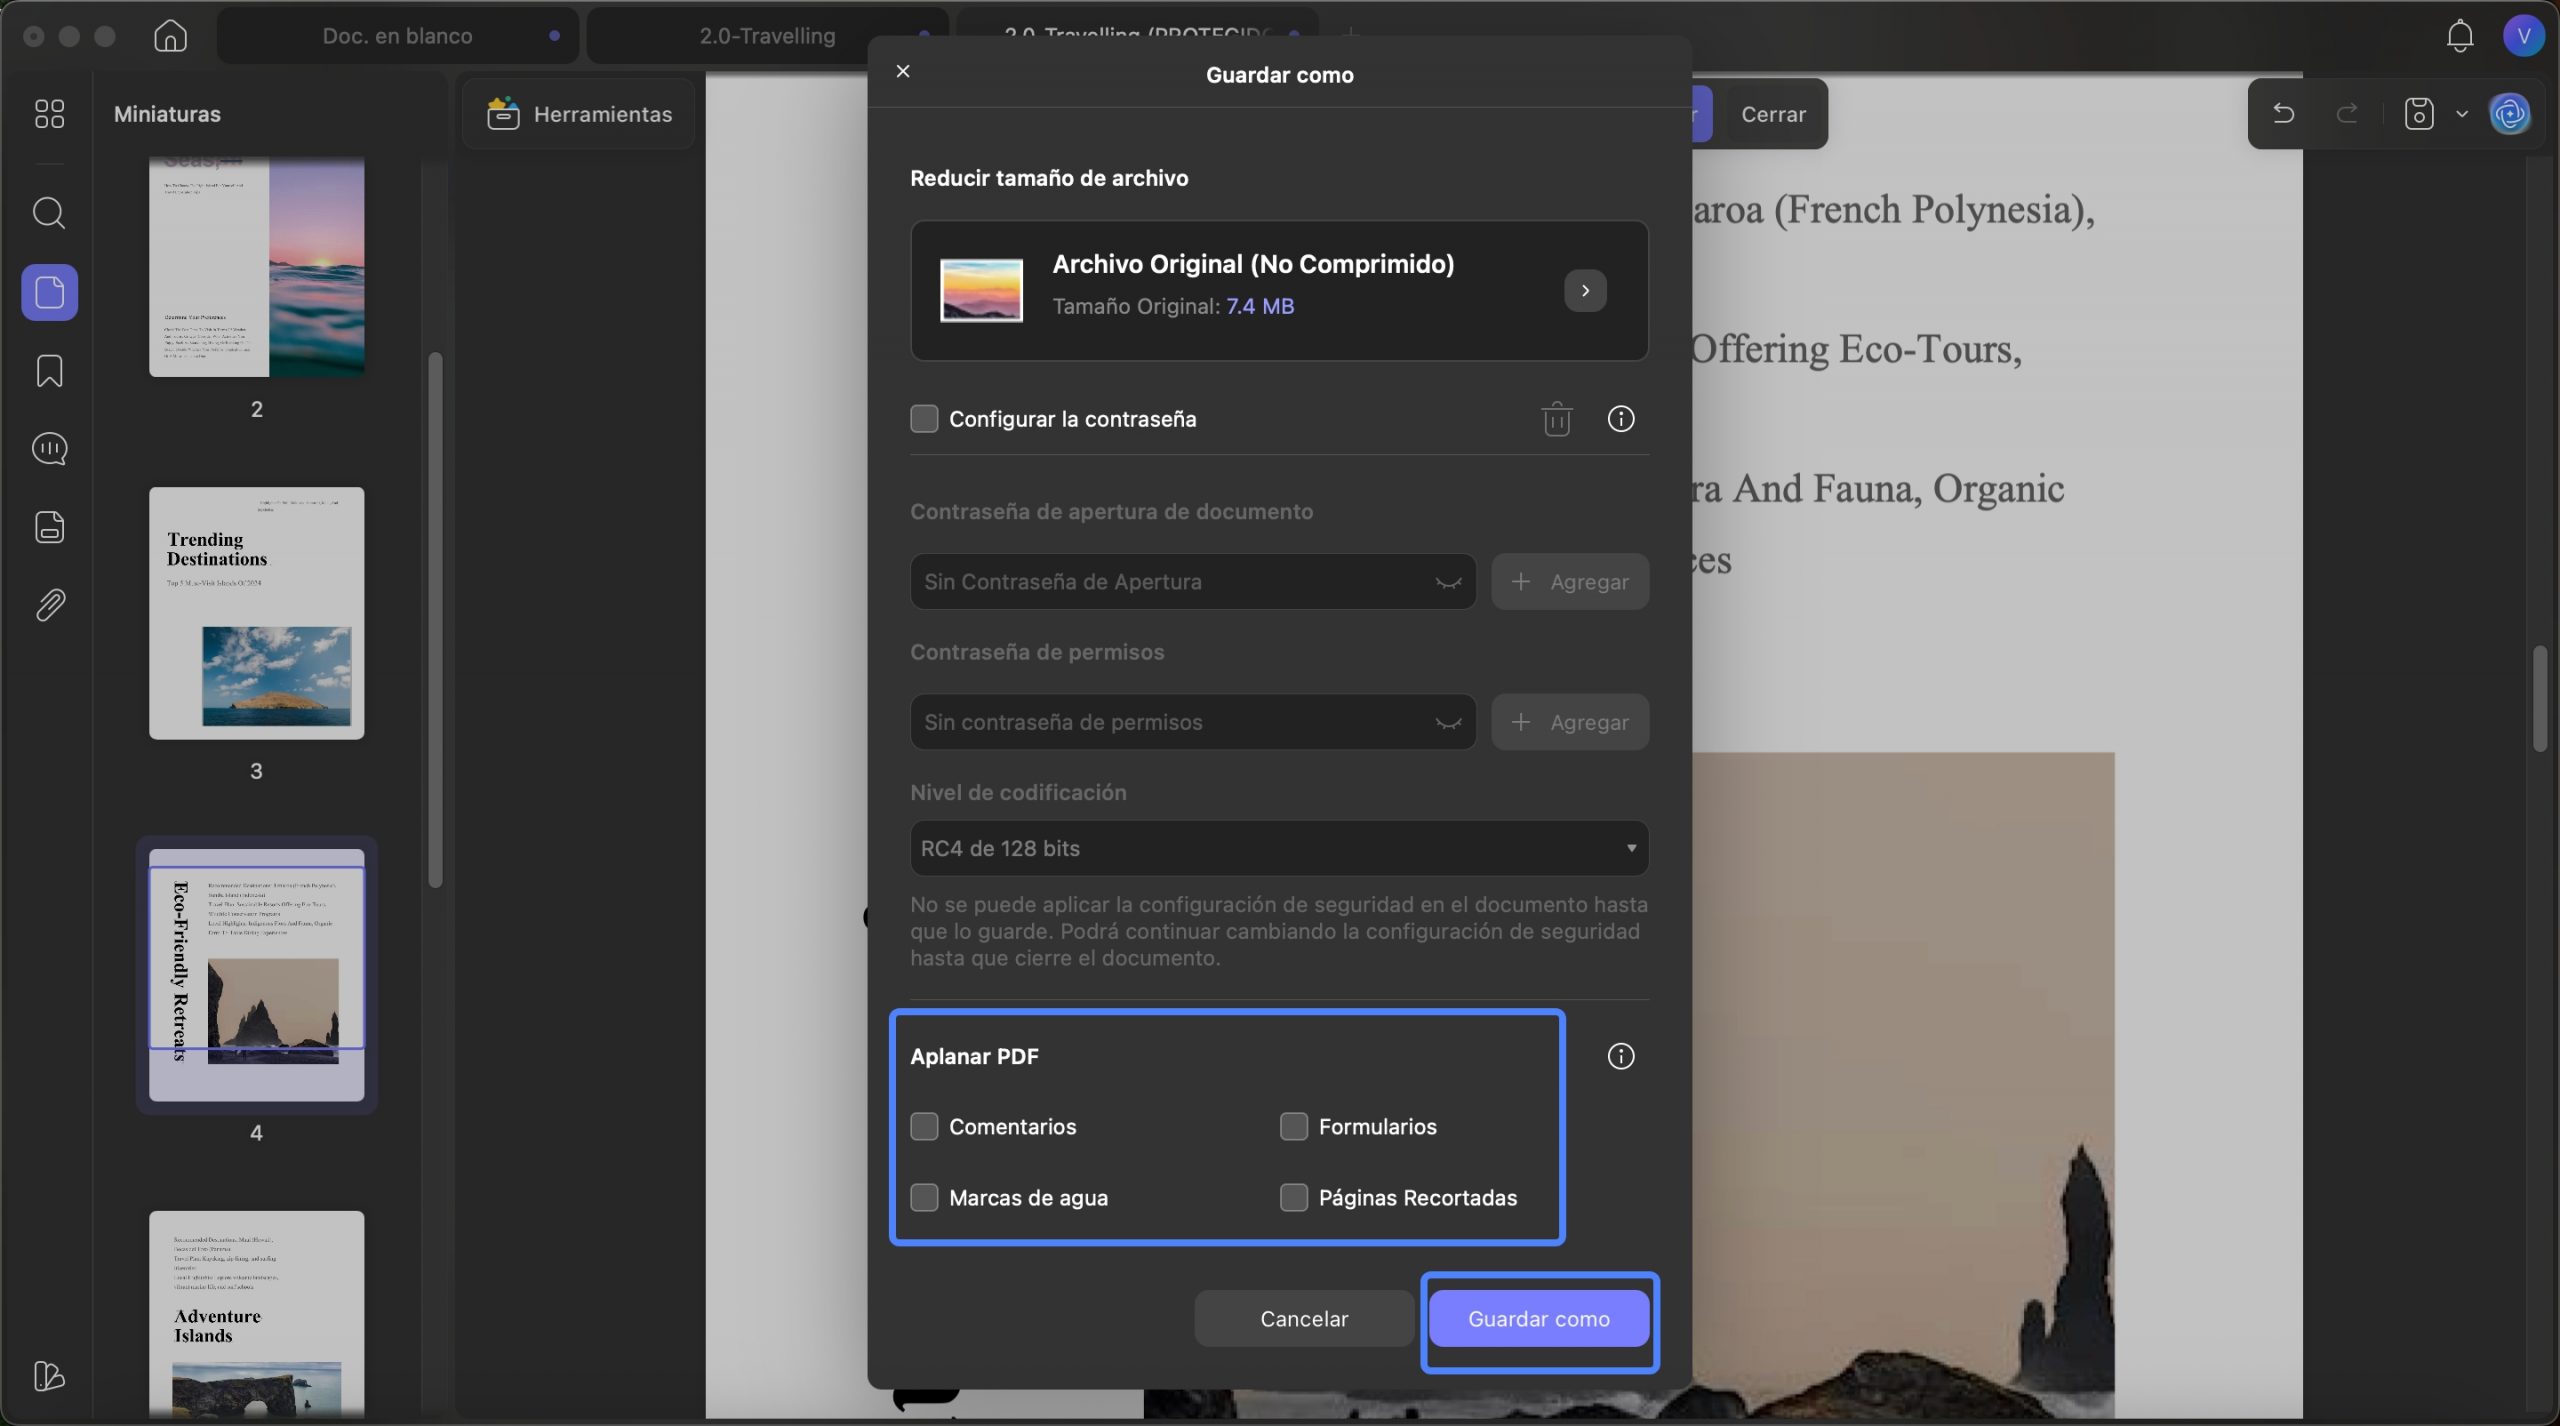This screenshot has width=2560, height=1426.
Task: Close the Guardar como dialog with X
Action: (x=902, y=71)
